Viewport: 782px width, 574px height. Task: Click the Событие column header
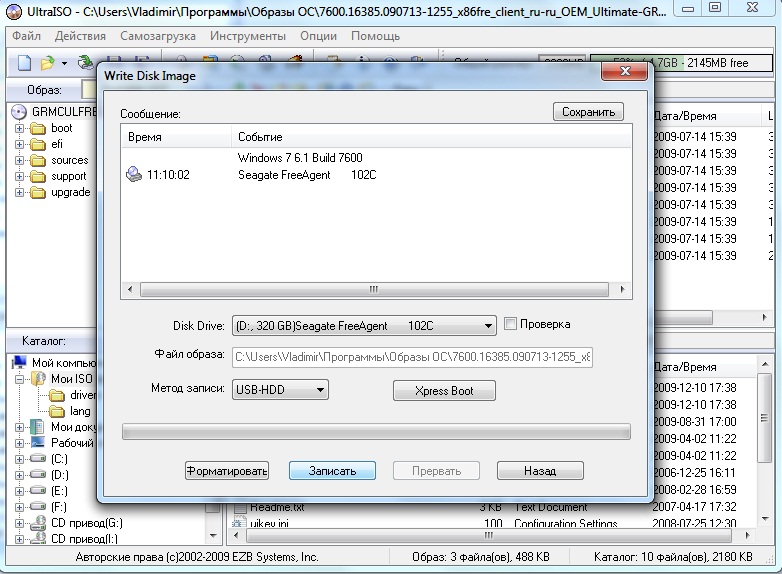click(431, 137)
